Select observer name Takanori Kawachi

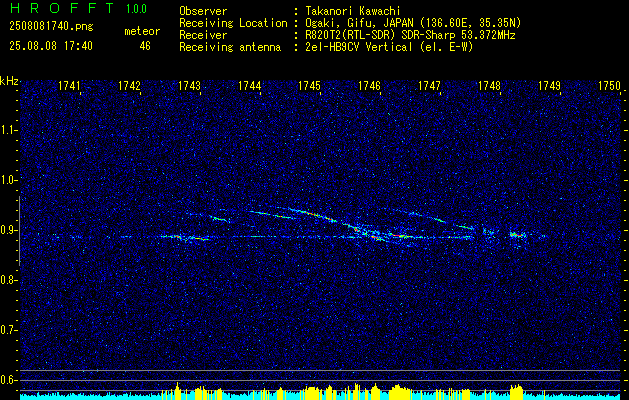pos(352,11)
